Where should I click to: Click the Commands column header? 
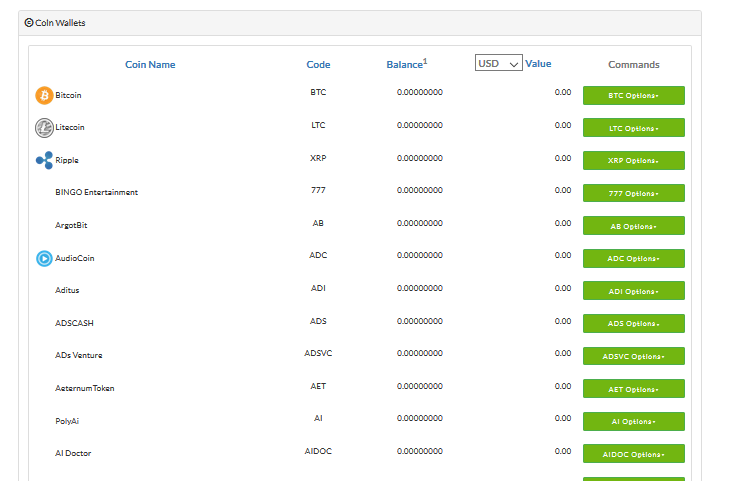634,65
